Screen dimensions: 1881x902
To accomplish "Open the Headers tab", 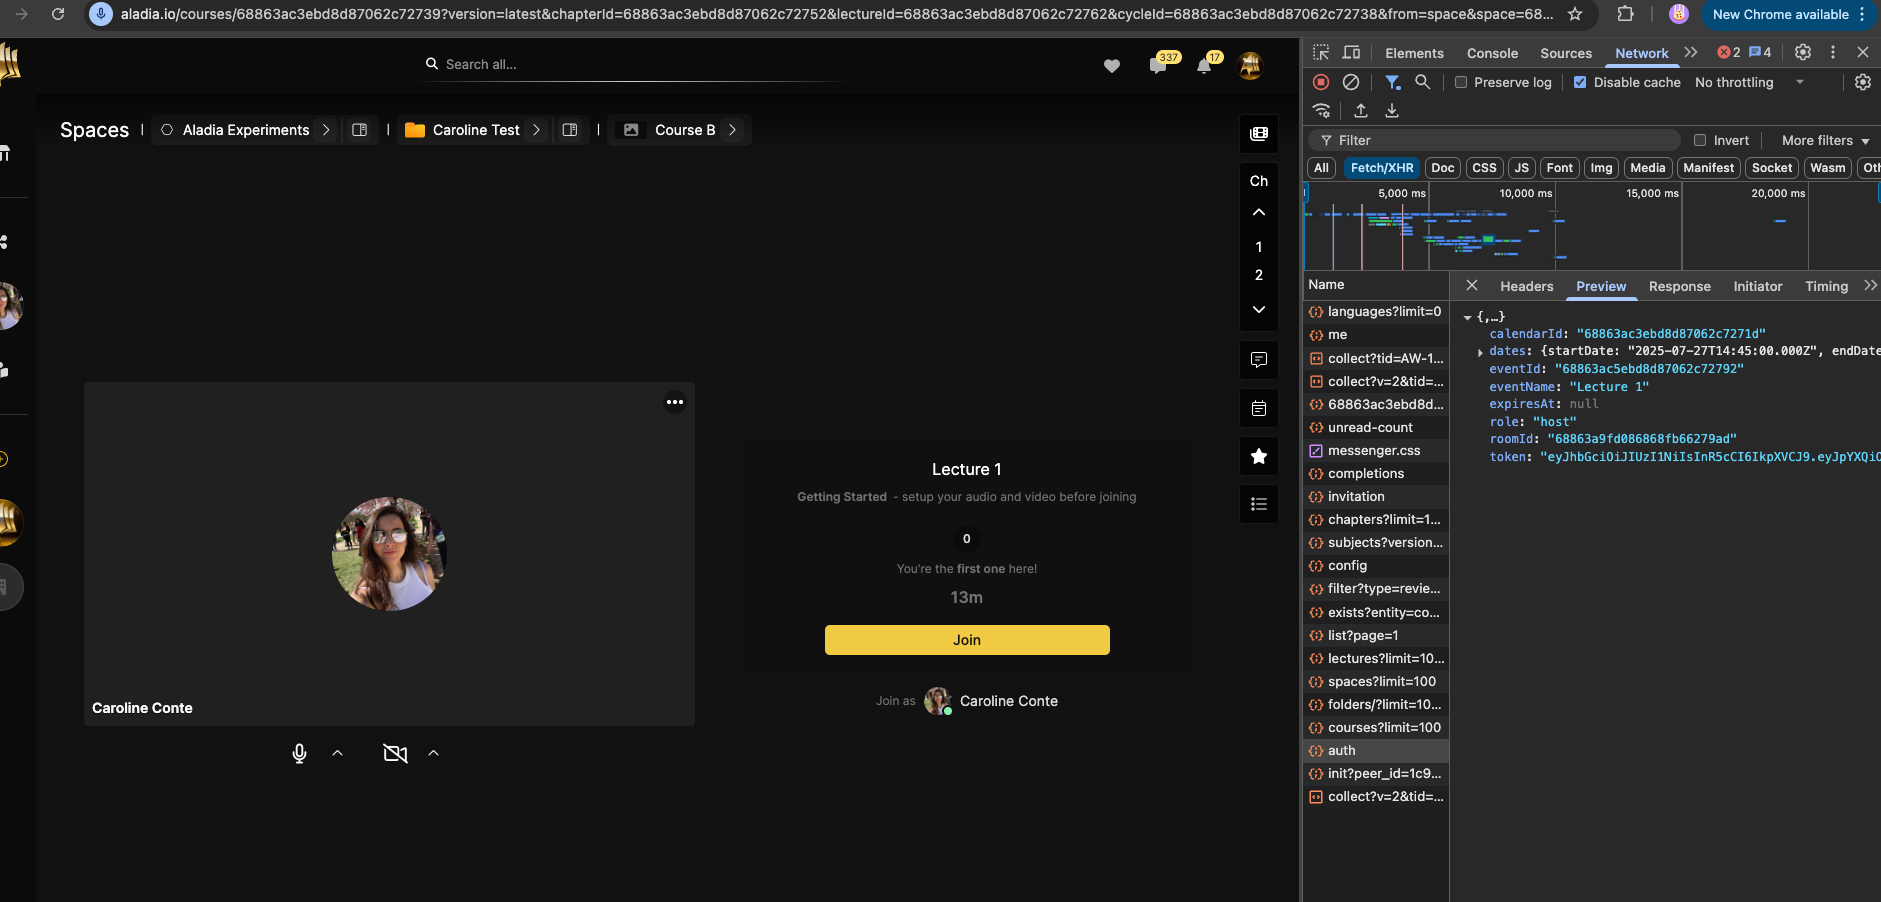I will click(x=1527, y=286).
